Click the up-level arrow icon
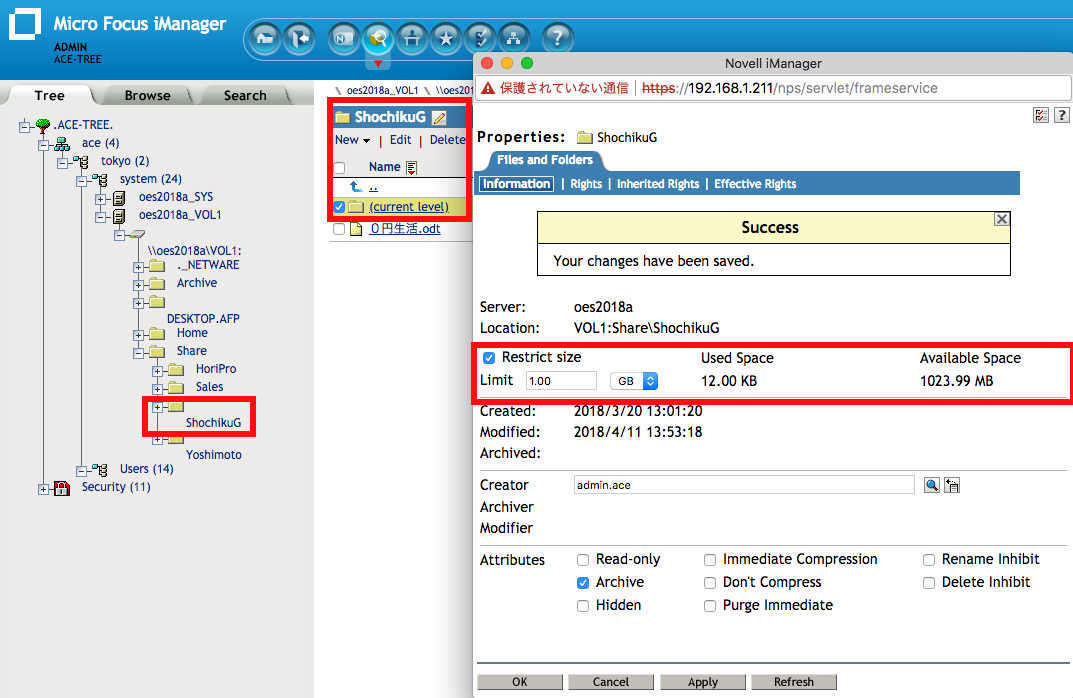1073x698 pixels. [355, 186]
